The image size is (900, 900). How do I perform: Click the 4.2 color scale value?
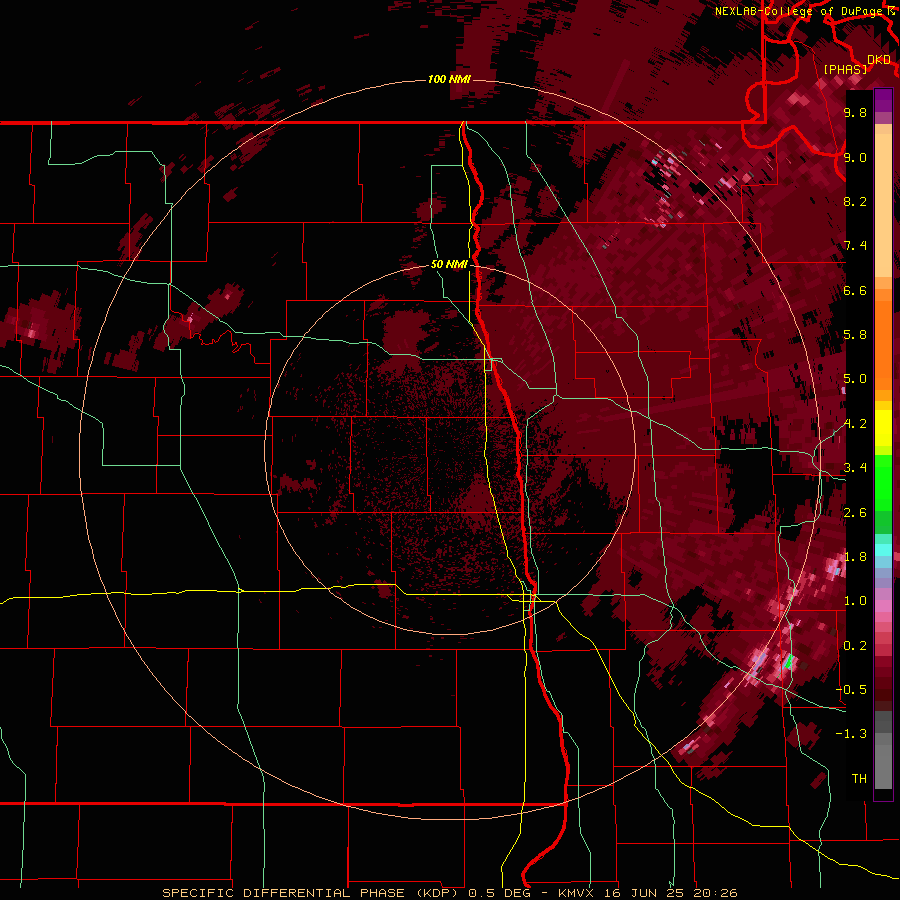click(855, 424)
